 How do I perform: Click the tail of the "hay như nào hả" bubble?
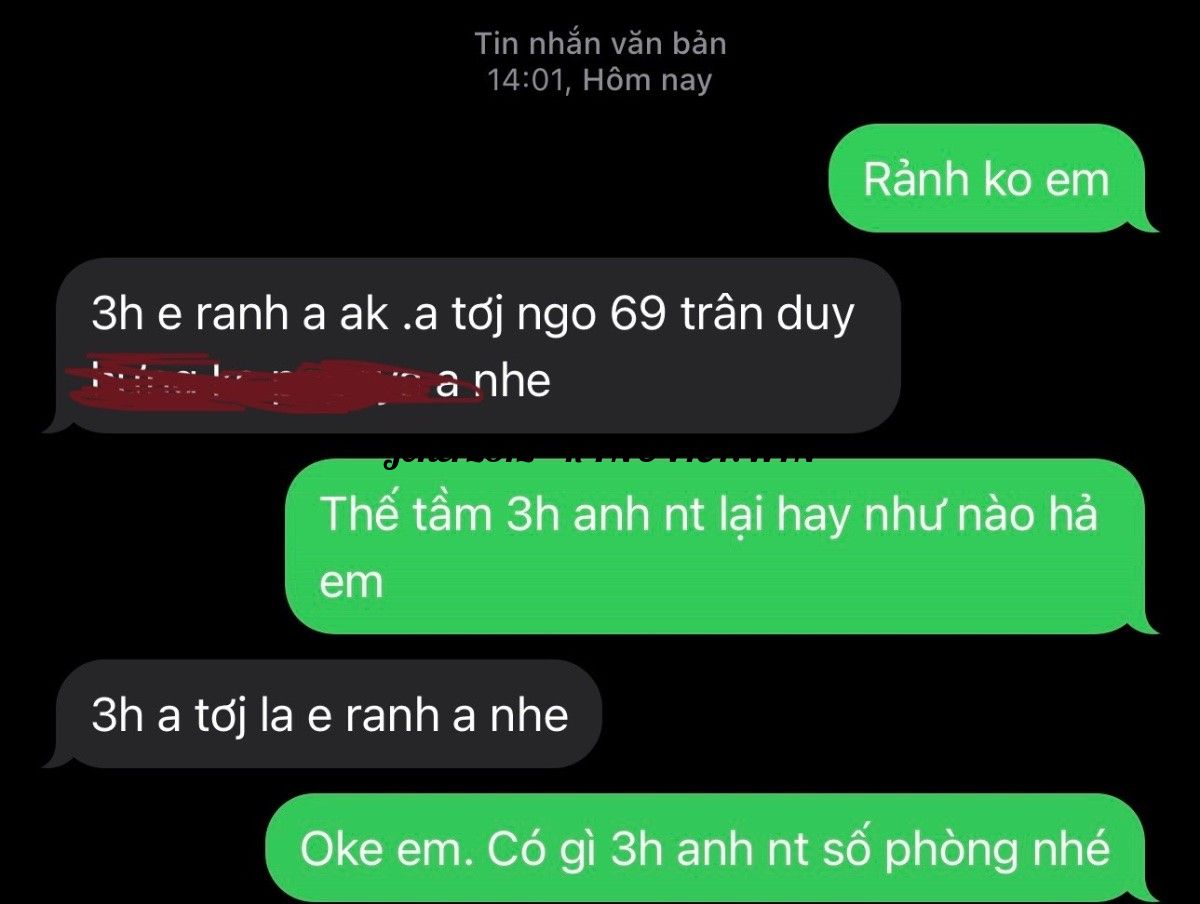pos(1150,625)
